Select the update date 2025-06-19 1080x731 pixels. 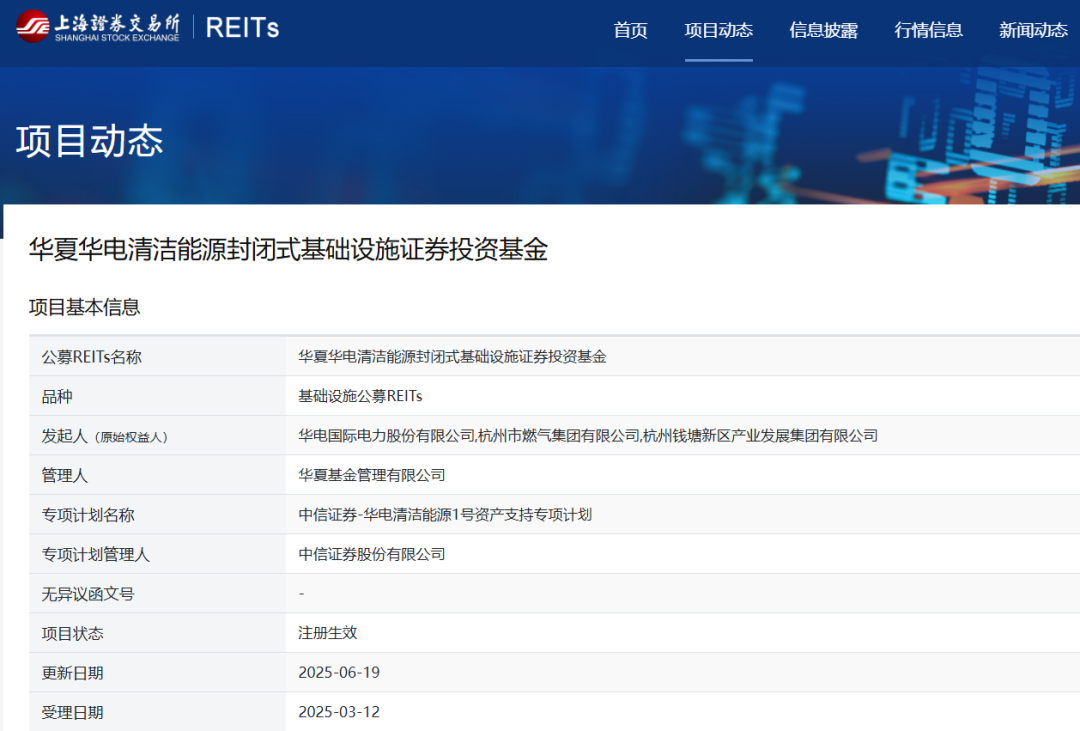click(340, 672)
